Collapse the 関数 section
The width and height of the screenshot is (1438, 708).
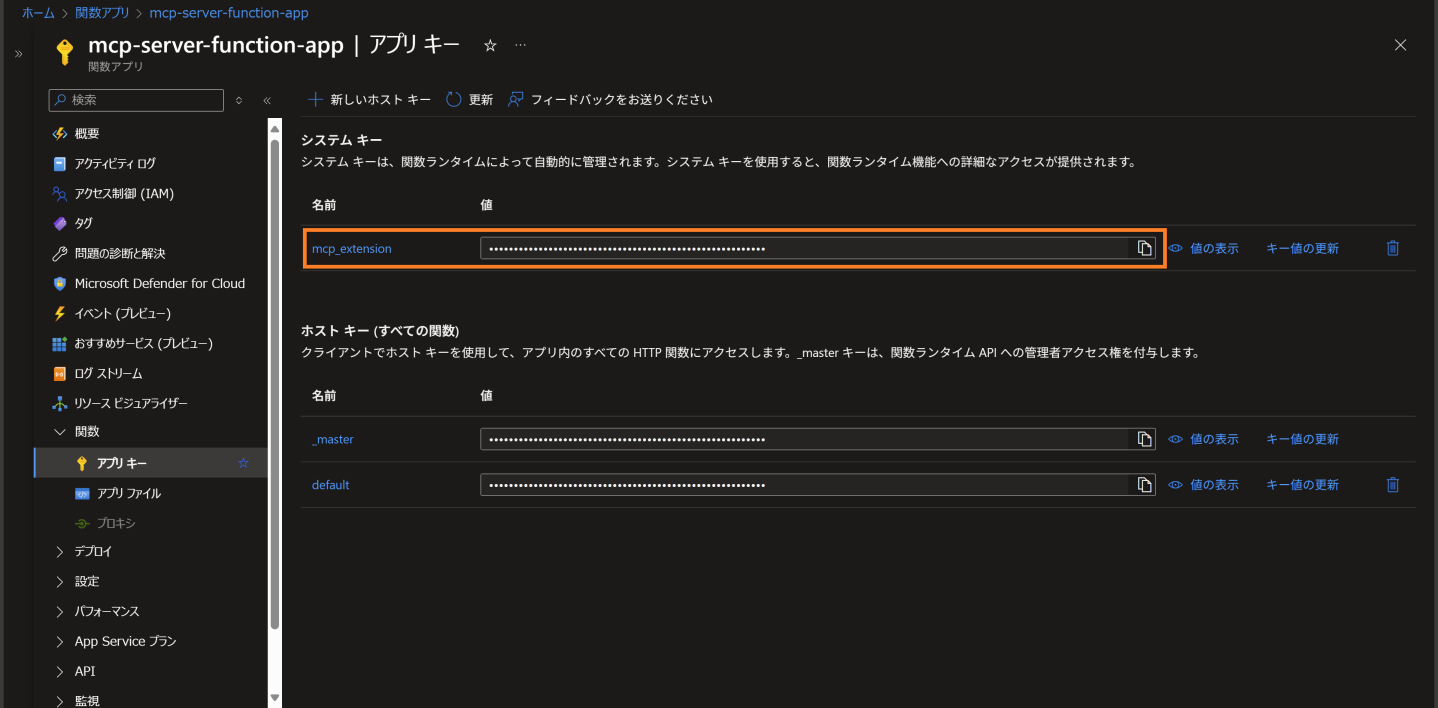[59, 432]
